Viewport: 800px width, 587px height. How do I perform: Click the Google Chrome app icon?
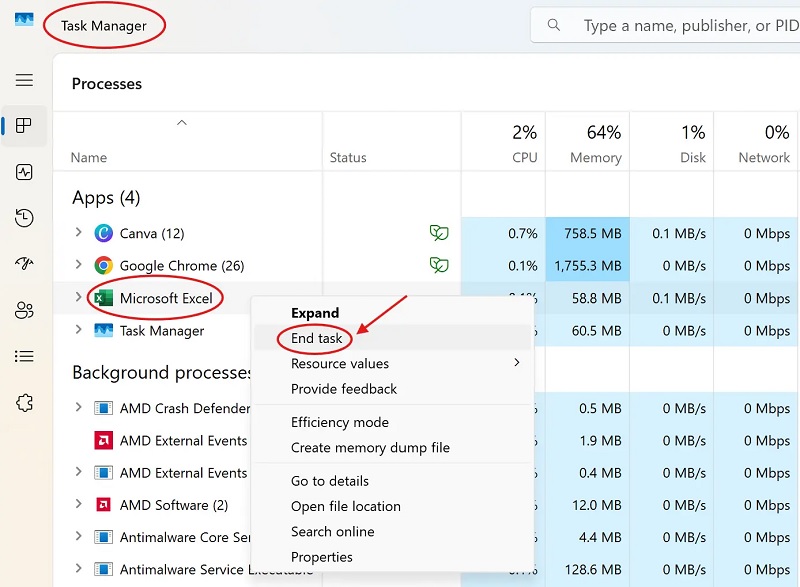pos(104,265)
